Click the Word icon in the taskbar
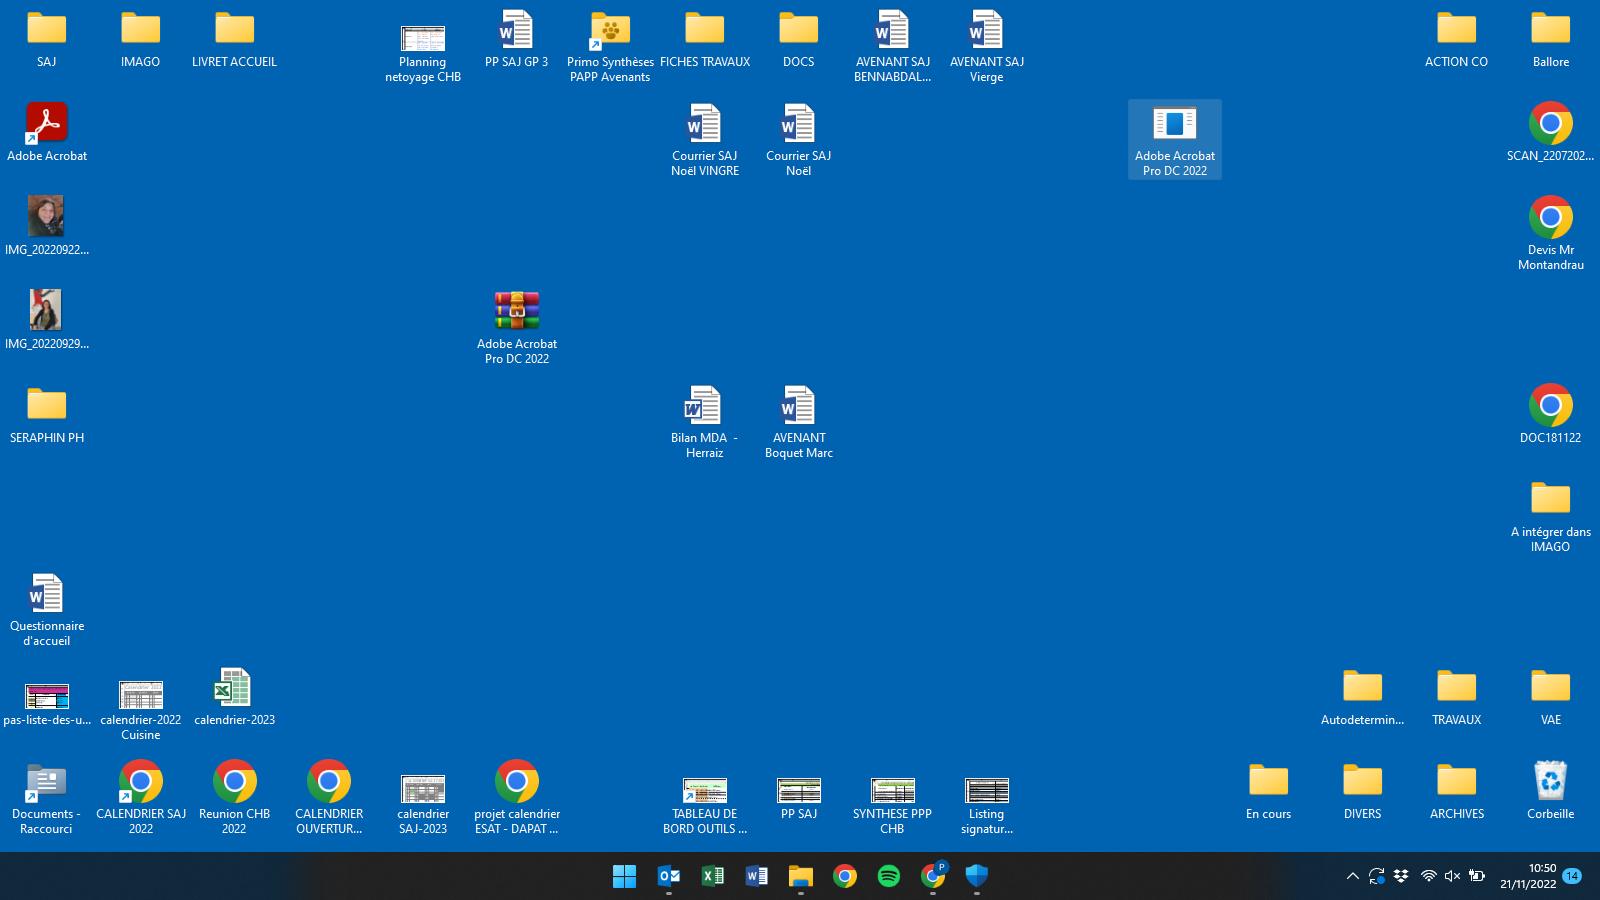 coord(756,876)
